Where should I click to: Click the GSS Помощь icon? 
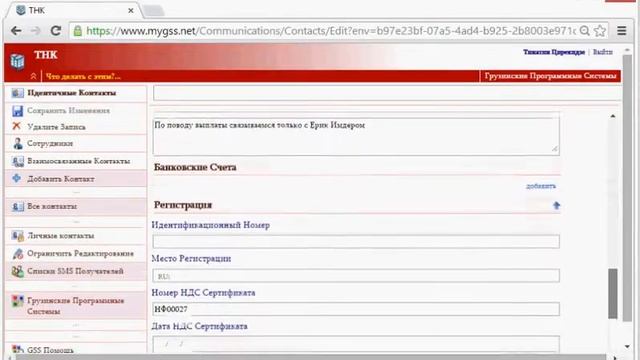[x=18, y=349]
